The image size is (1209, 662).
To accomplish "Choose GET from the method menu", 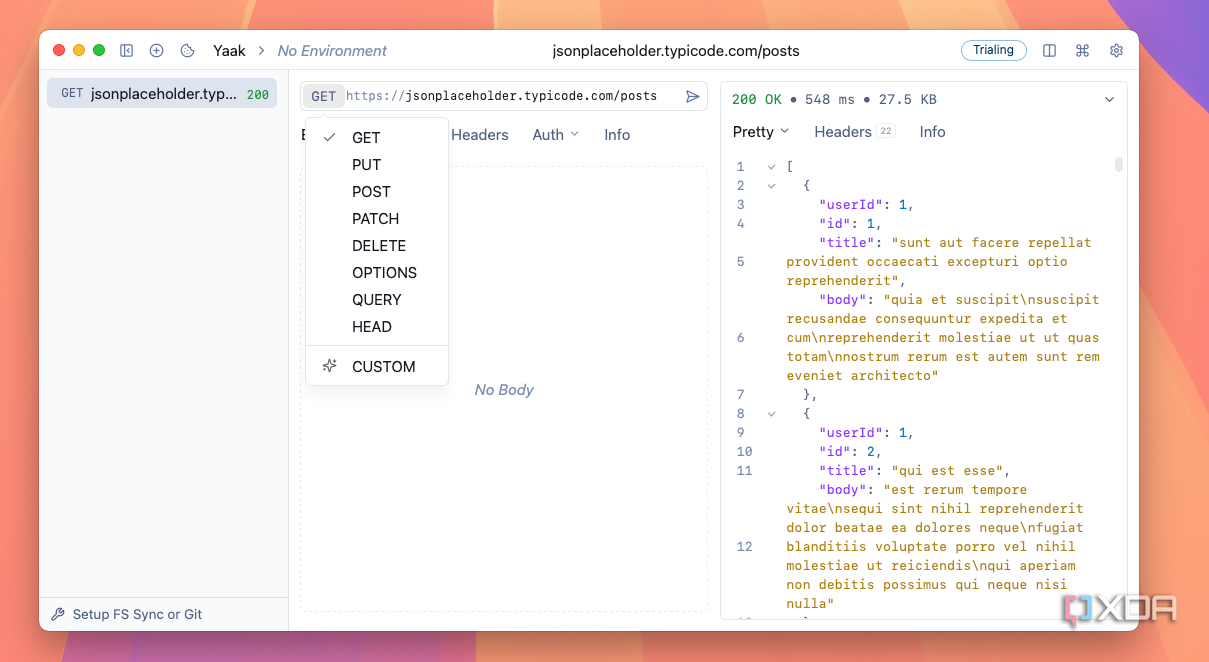I will 377,138.
